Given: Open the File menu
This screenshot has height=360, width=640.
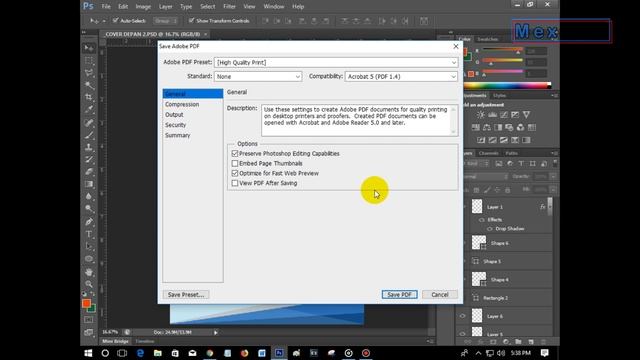Looking at the screenshot, I should click(106, 7).
